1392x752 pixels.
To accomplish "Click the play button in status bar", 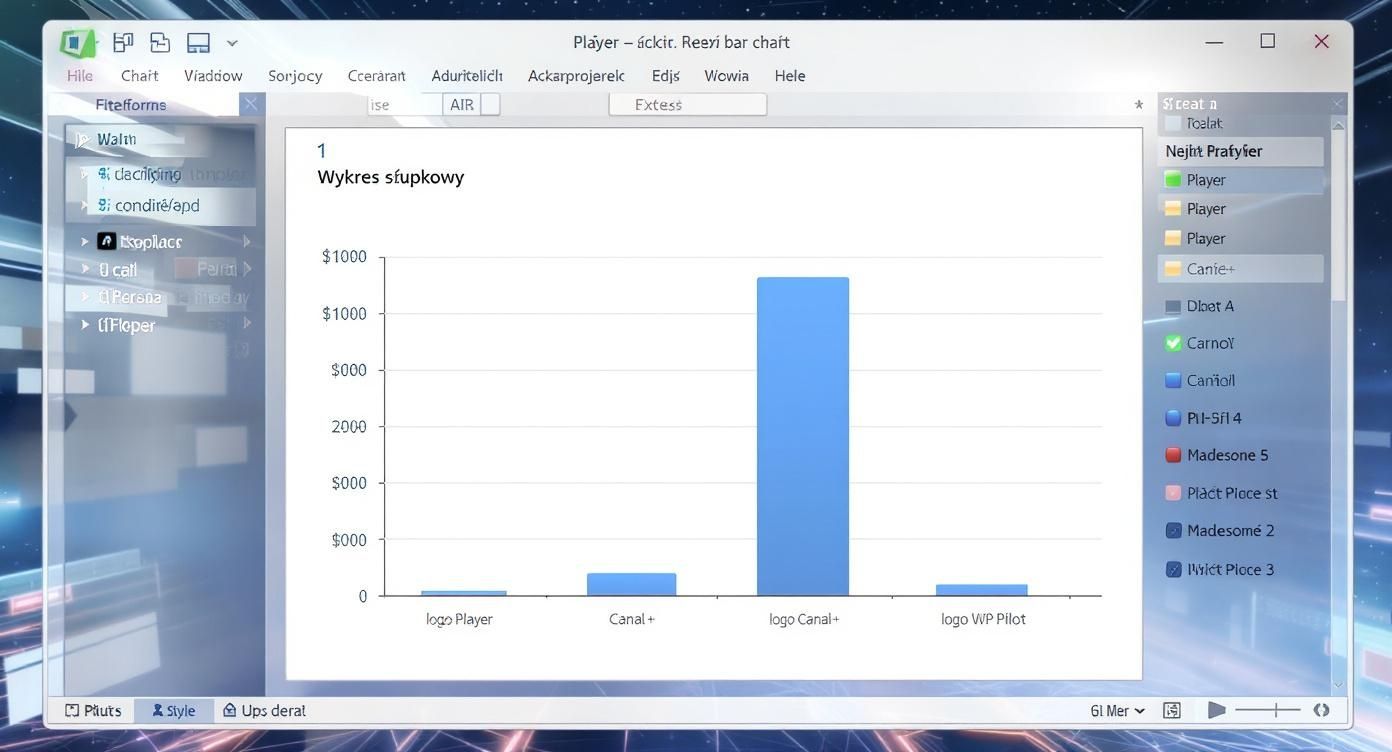I will pos(1216,711).
